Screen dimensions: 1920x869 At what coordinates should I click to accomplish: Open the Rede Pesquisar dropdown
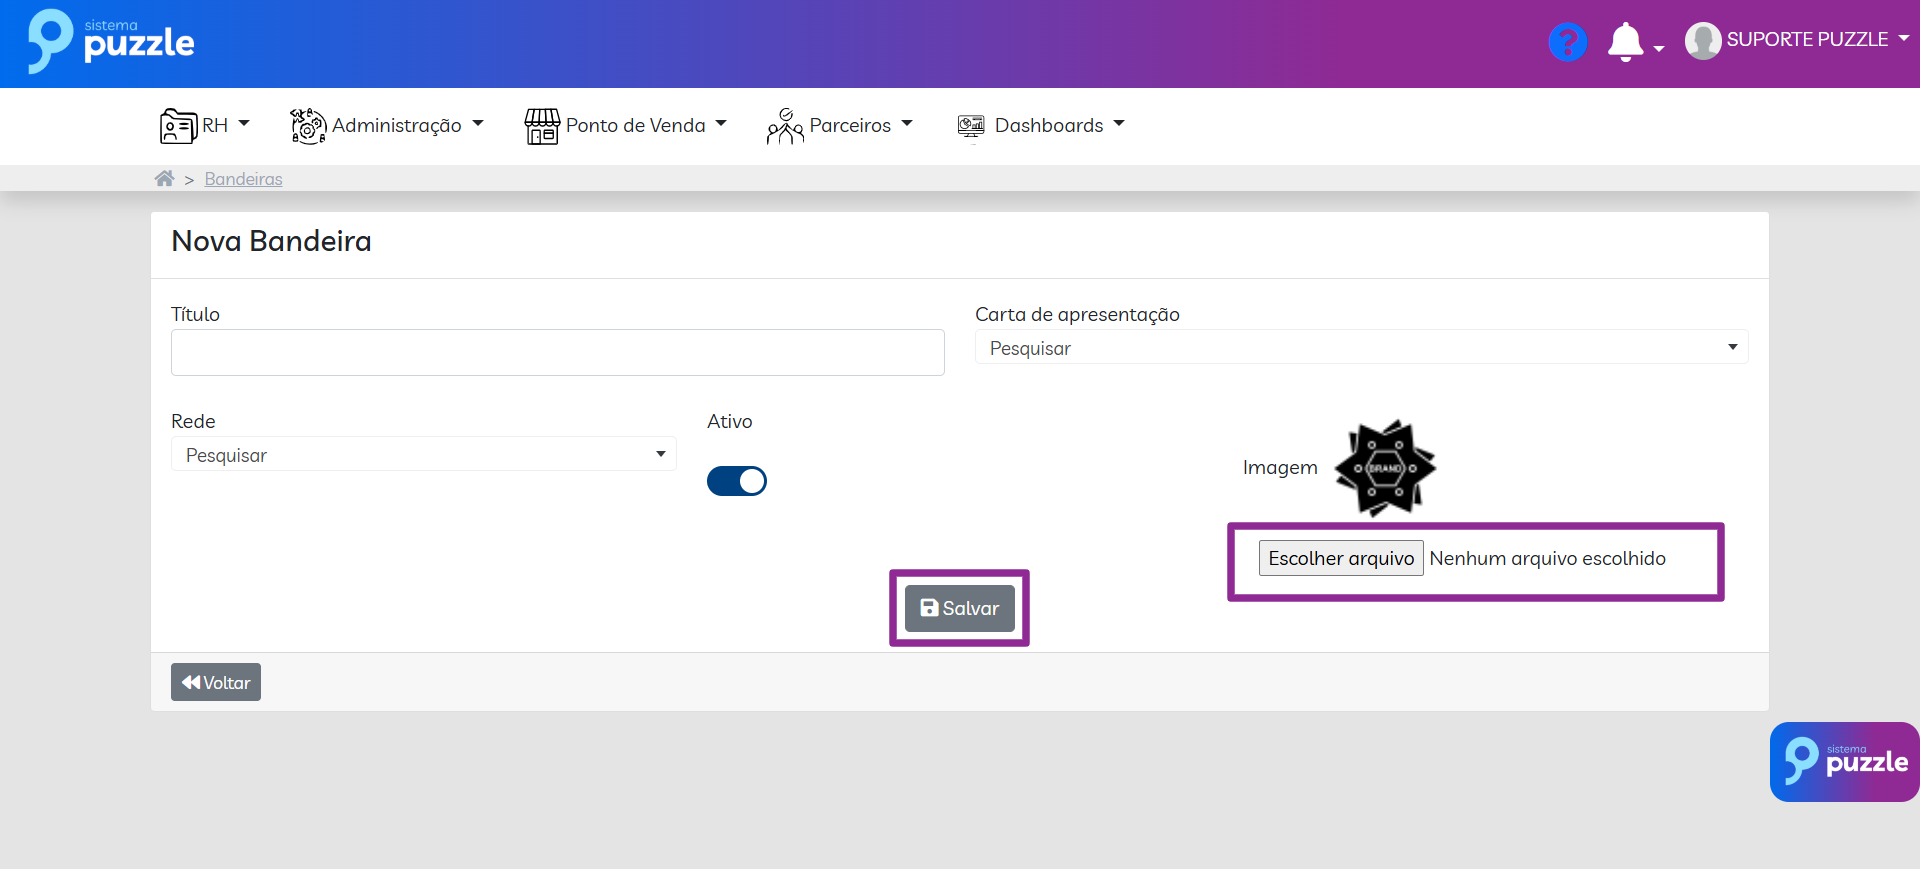(x=424, y=454)
